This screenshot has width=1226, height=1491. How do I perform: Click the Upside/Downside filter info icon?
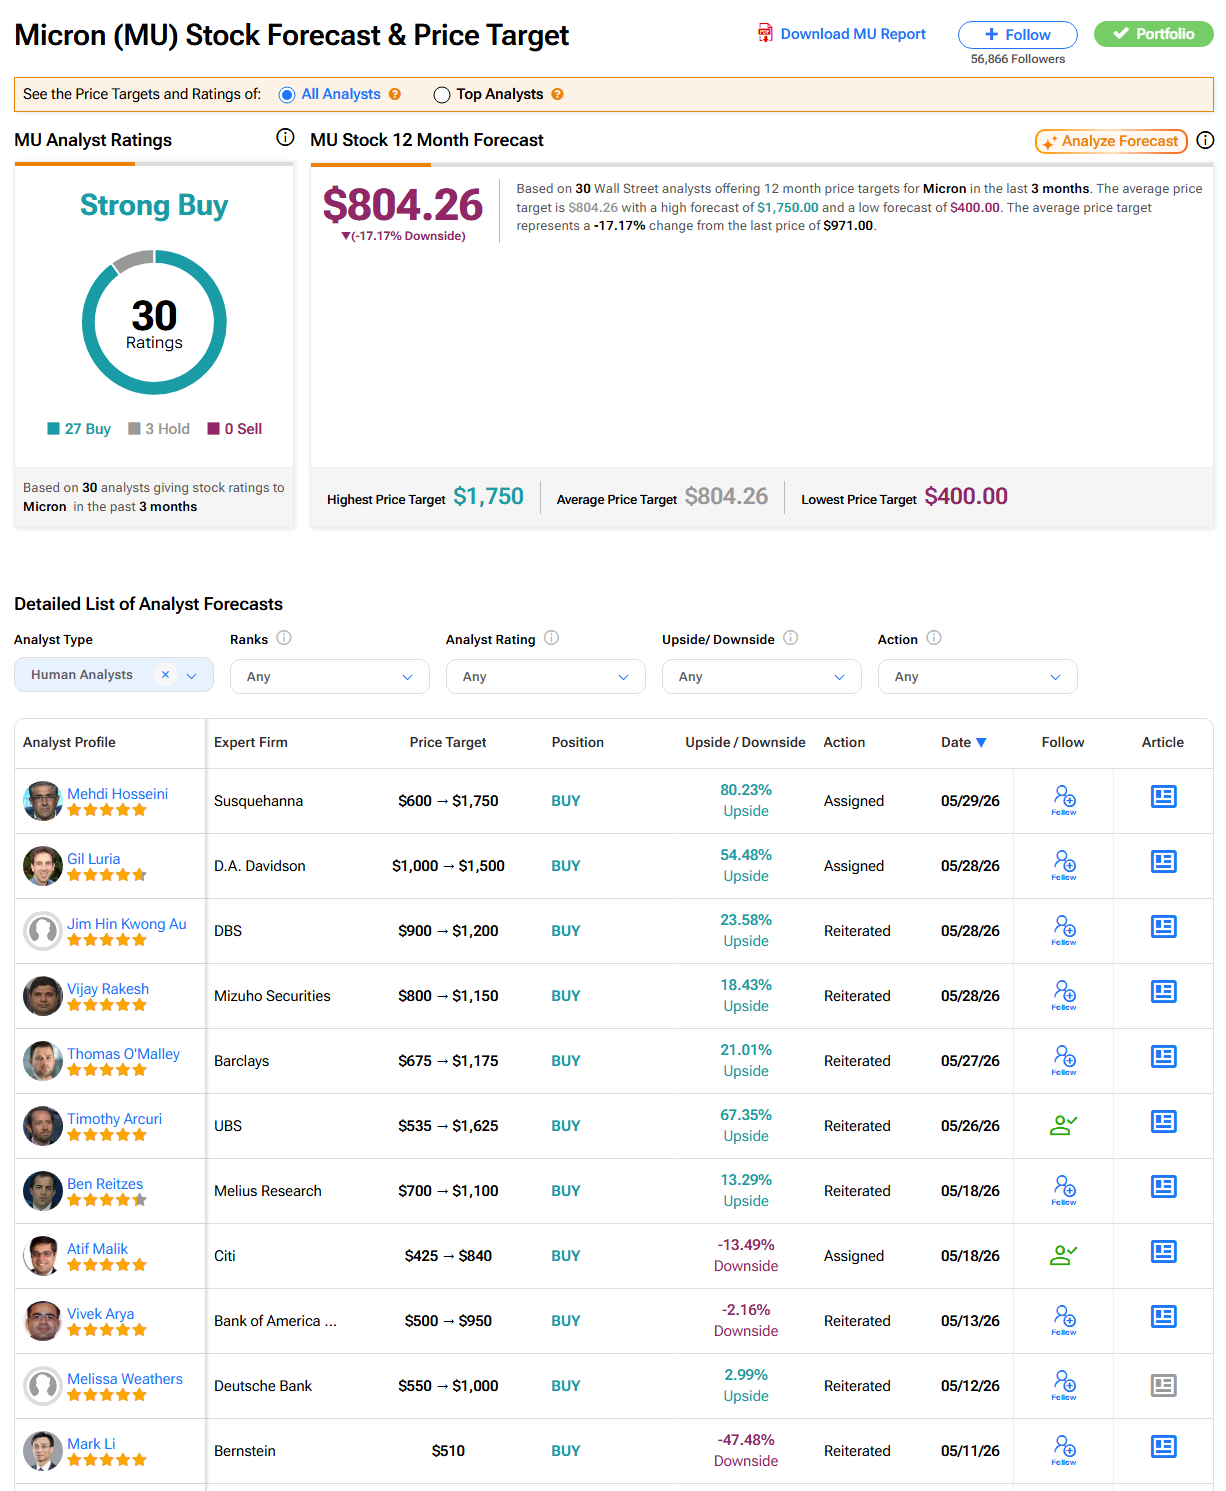click(x=791, y=638)
